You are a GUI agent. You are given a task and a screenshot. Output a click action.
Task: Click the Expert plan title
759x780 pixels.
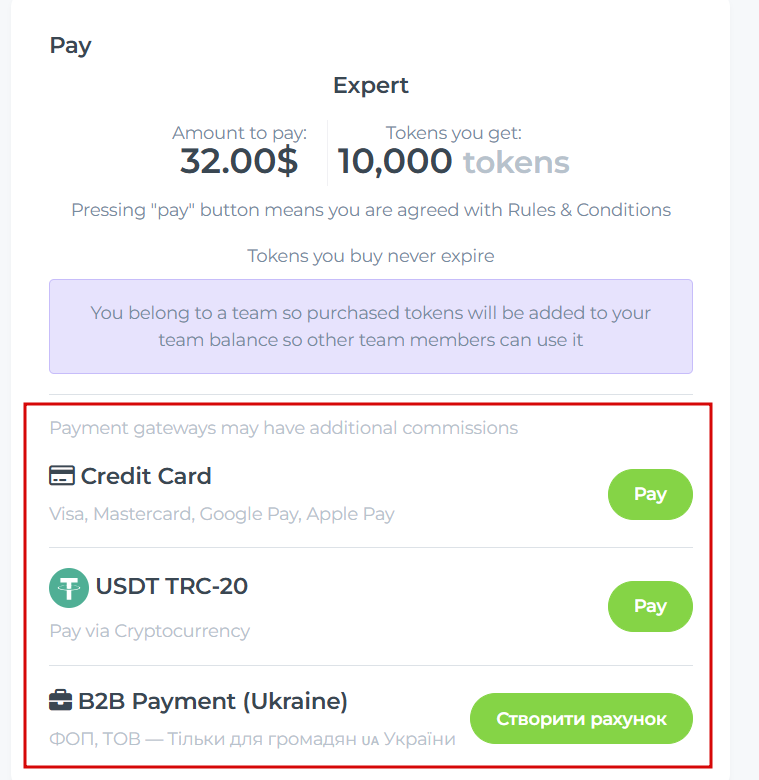click(371, 86)
